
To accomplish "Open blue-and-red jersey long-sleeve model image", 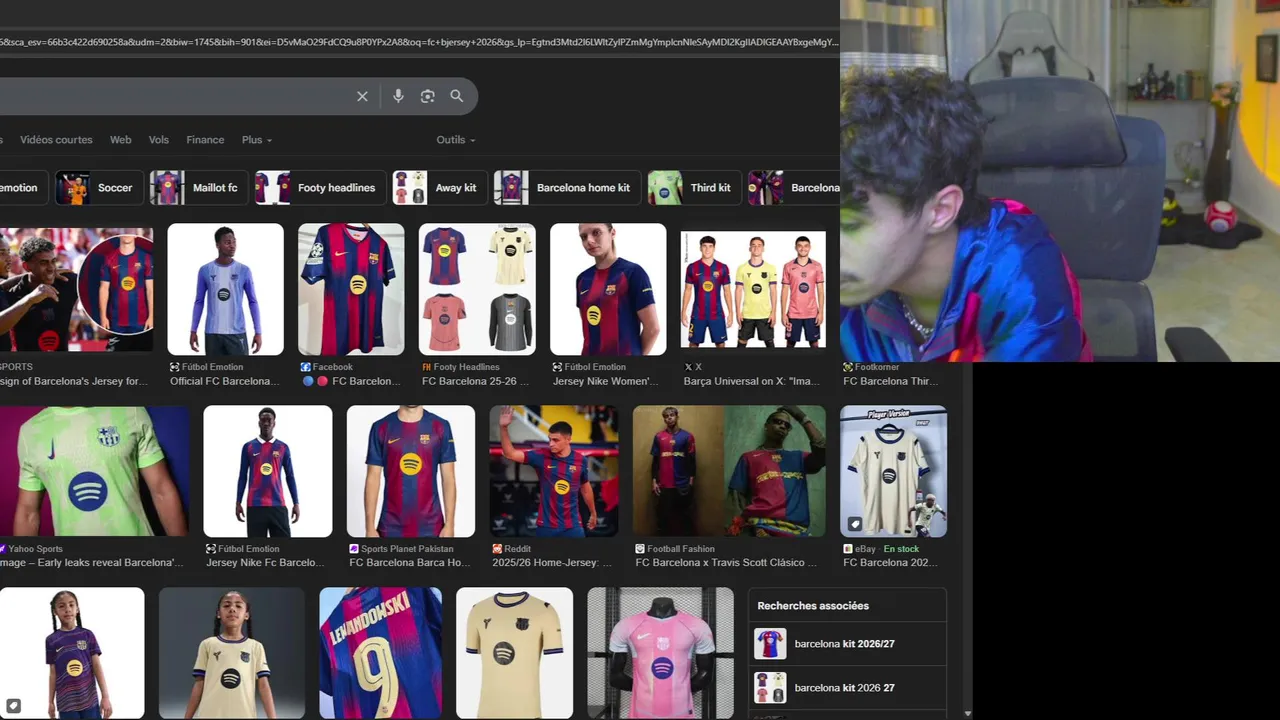I will 268,471.
